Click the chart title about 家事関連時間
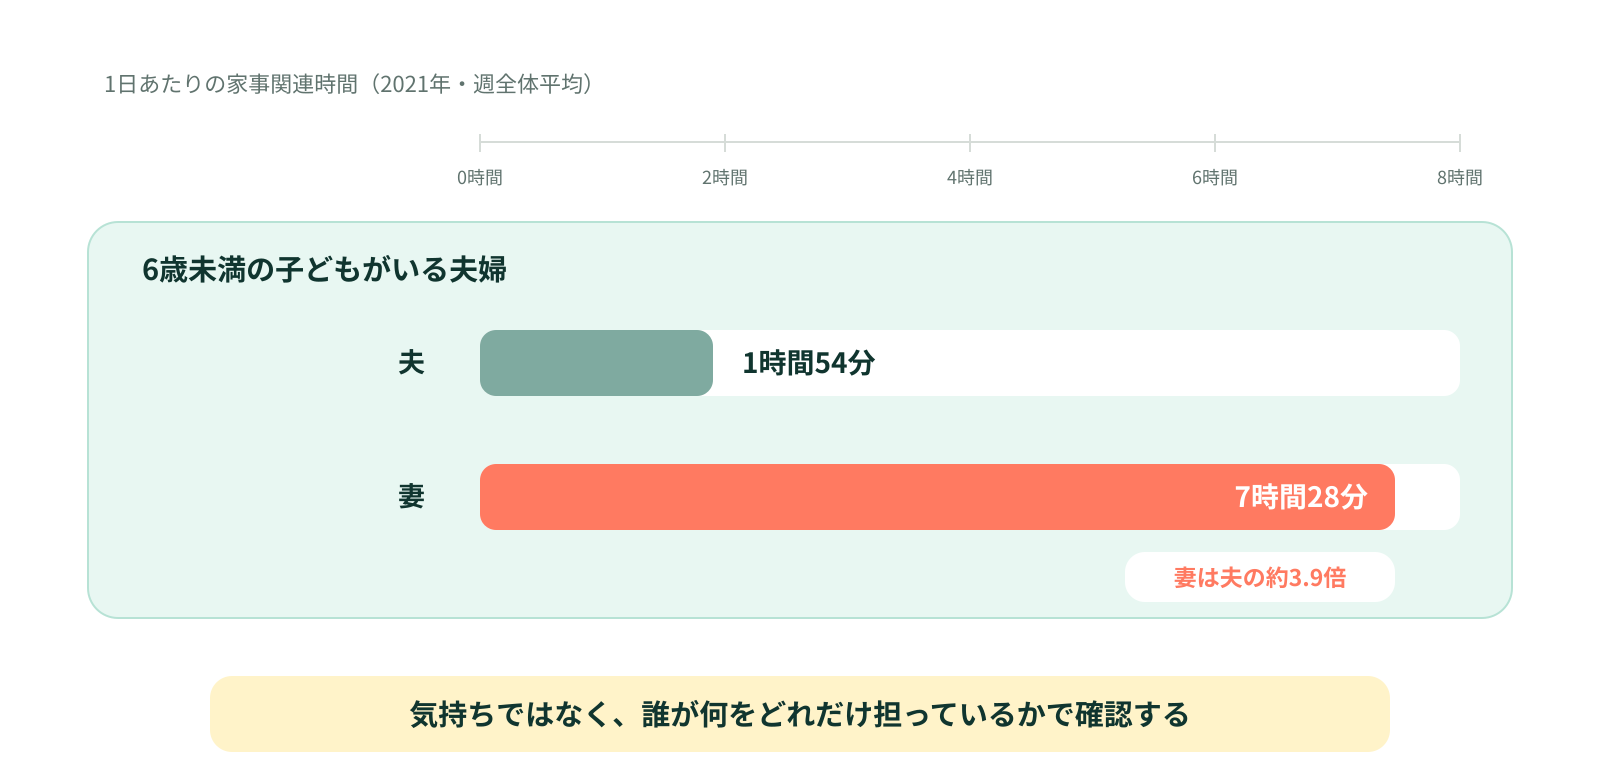The width and height of the screenshot is (1600, 780). [x=348, y=84]
